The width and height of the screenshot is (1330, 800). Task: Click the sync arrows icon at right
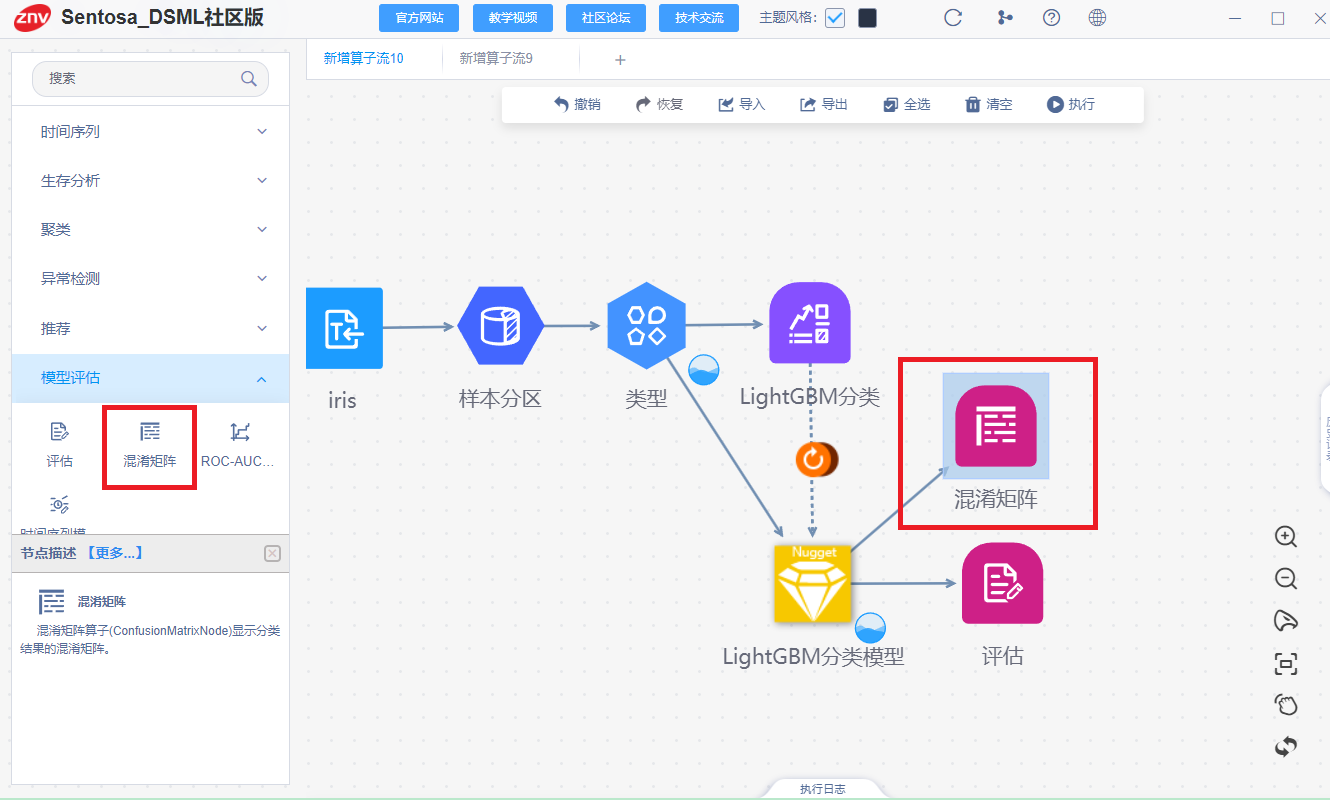1286,746
